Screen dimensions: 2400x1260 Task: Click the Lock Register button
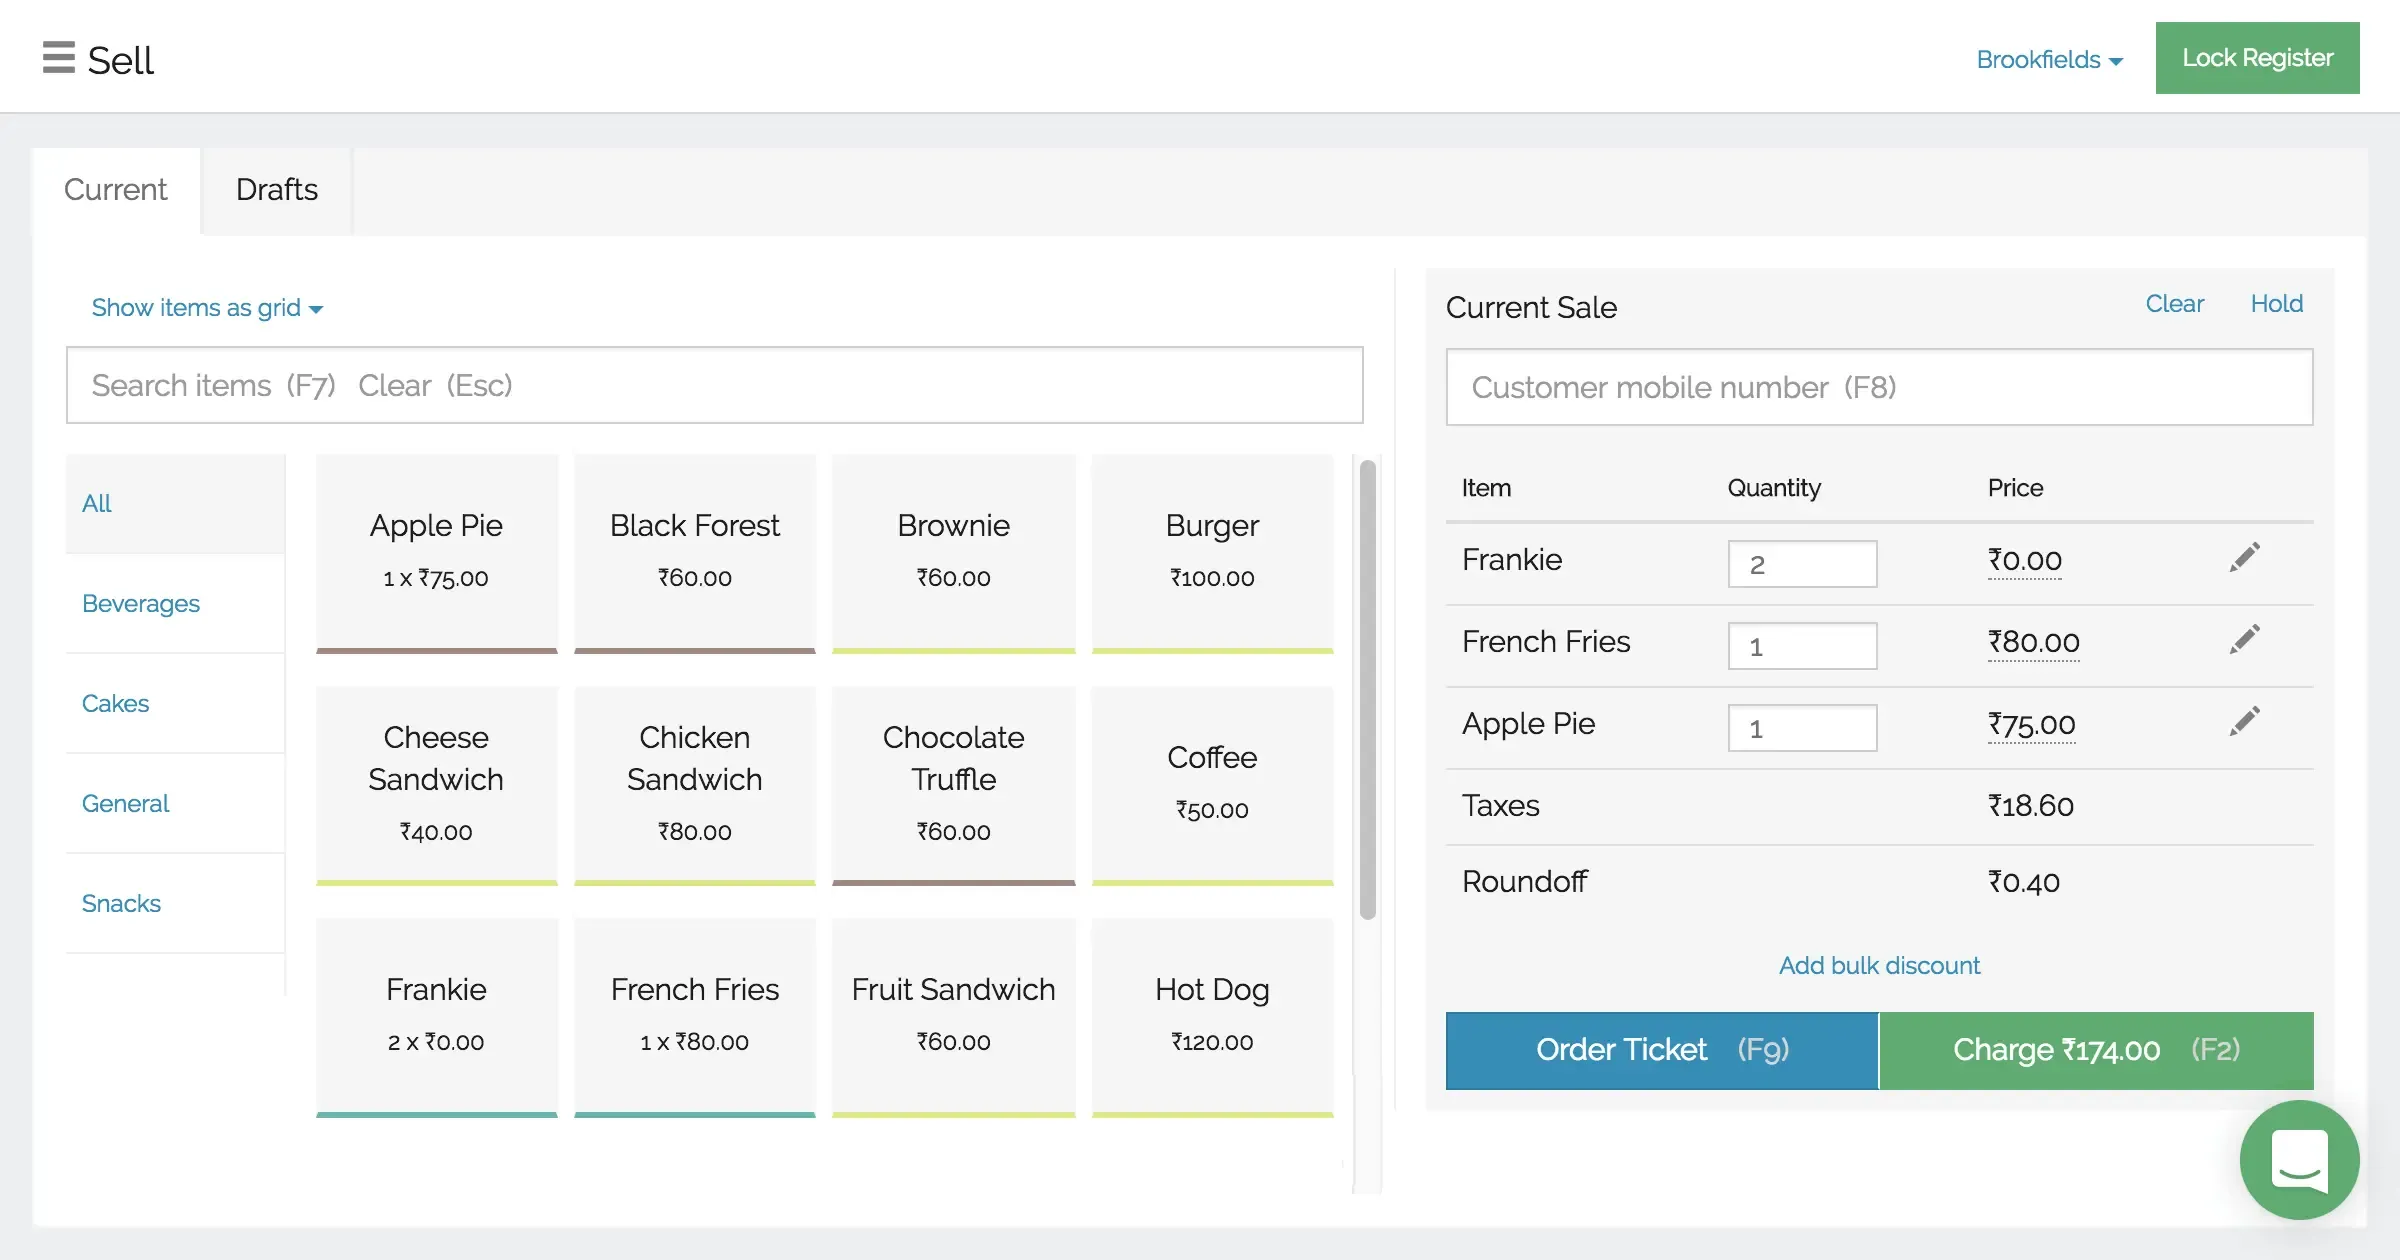[2257, 57]
